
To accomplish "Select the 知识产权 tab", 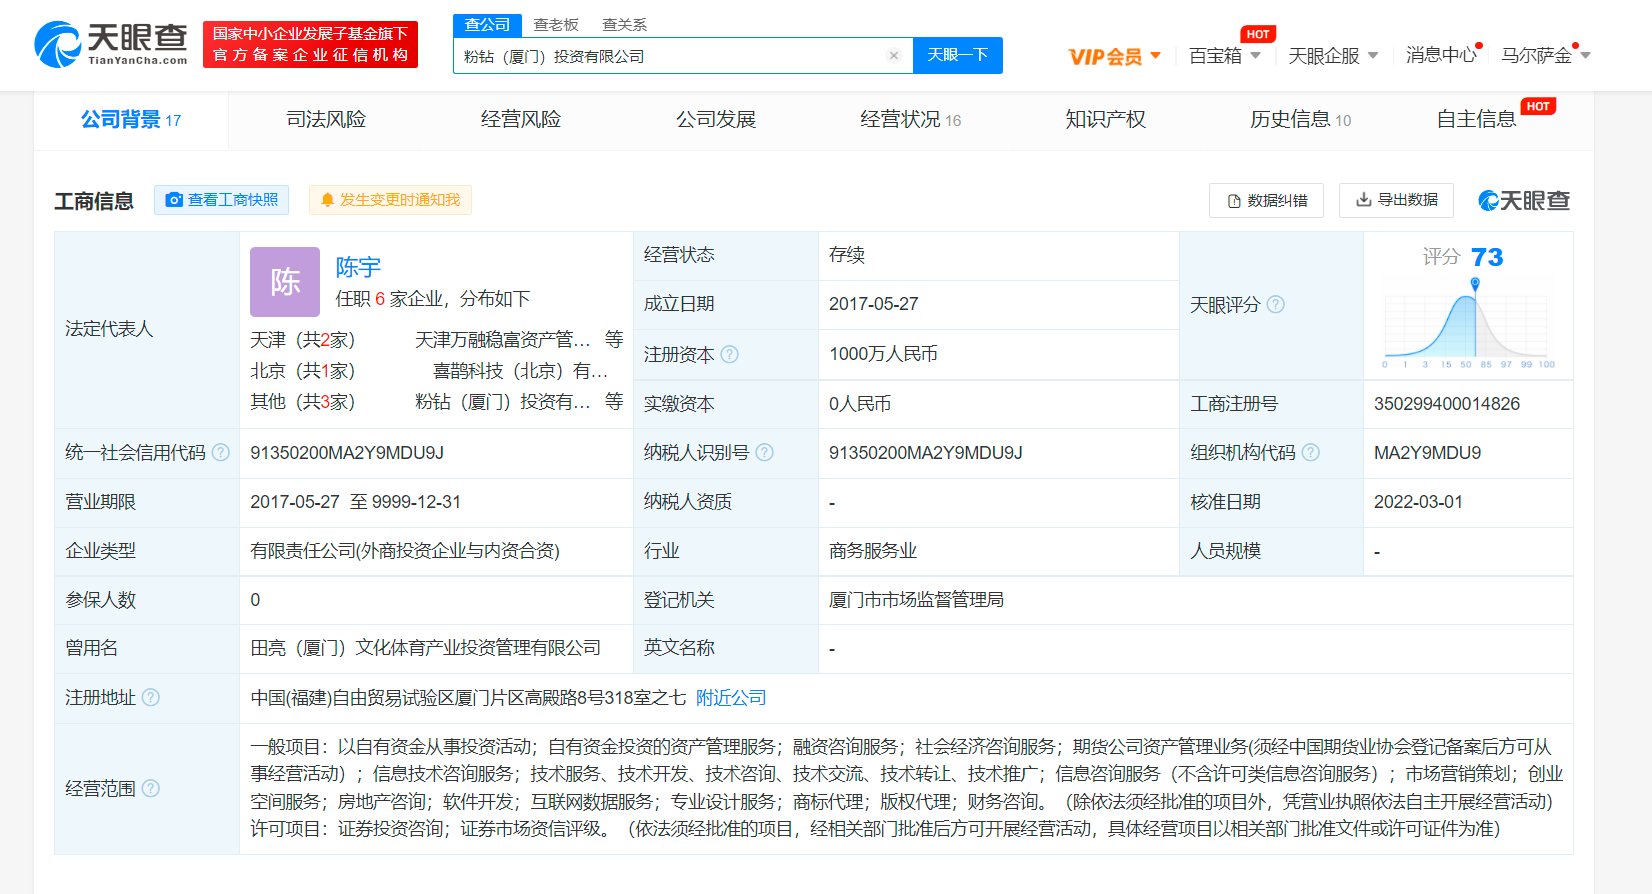I will [1105, 120].
